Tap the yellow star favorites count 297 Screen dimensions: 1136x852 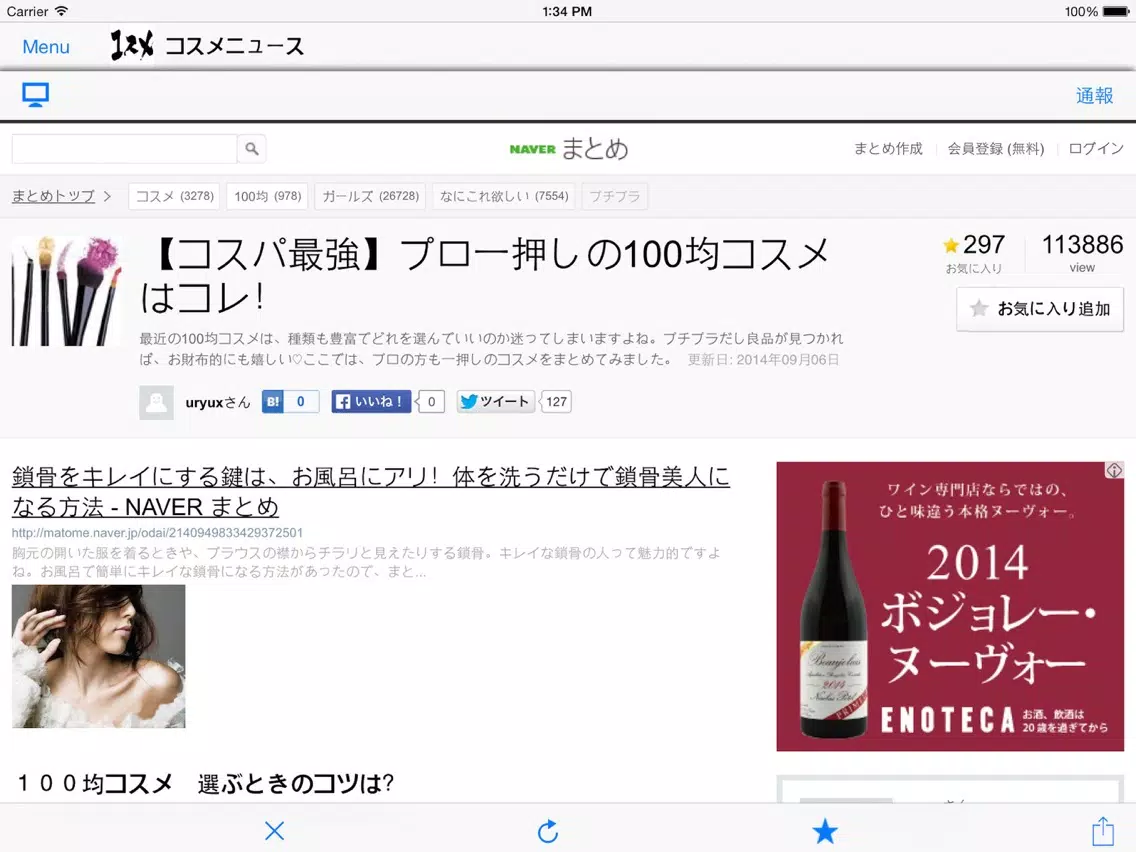point(974,246)
